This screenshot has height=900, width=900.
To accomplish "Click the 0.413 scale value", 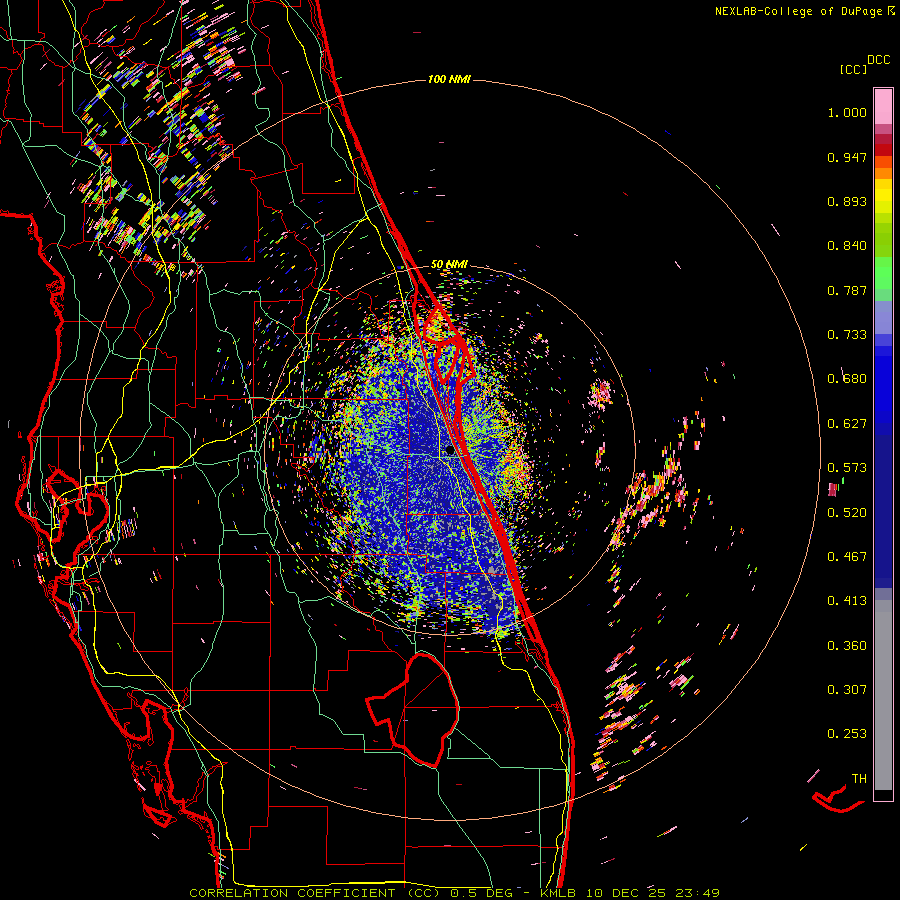I will 847,601.
